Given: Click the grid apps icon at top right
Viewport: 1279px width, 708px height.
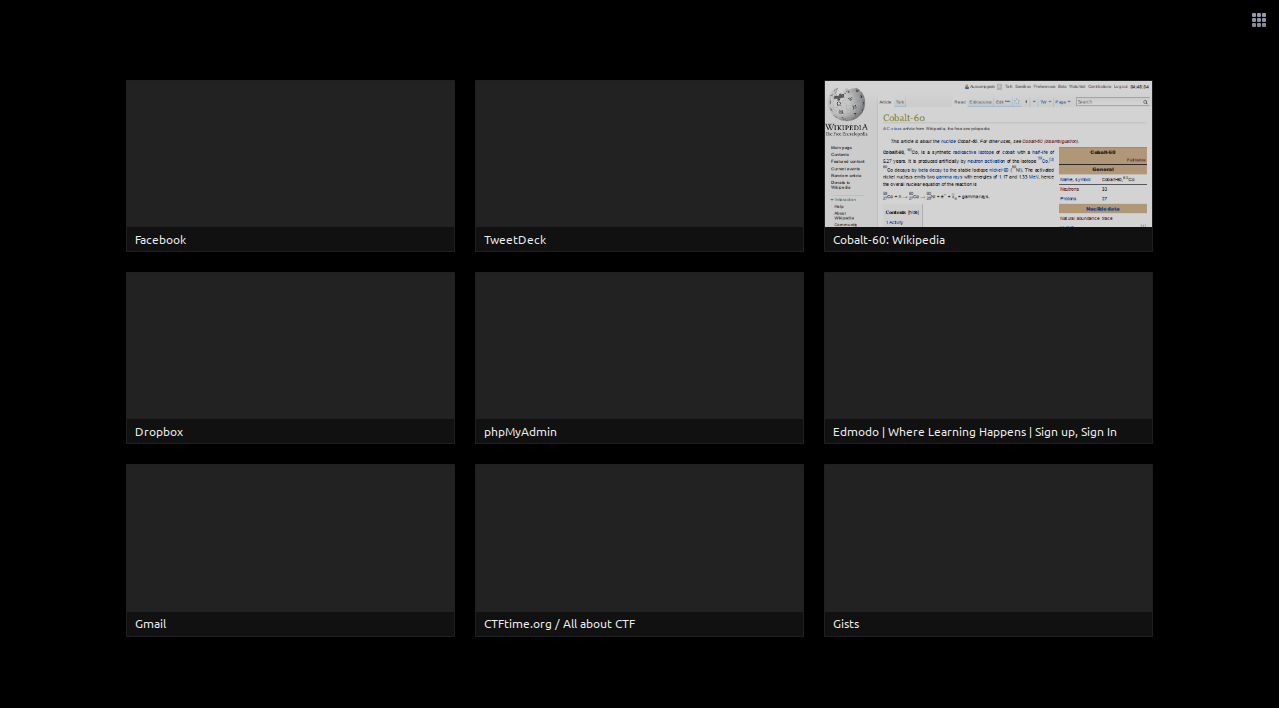Looking at the screenshot, I should pos(1259,20).
